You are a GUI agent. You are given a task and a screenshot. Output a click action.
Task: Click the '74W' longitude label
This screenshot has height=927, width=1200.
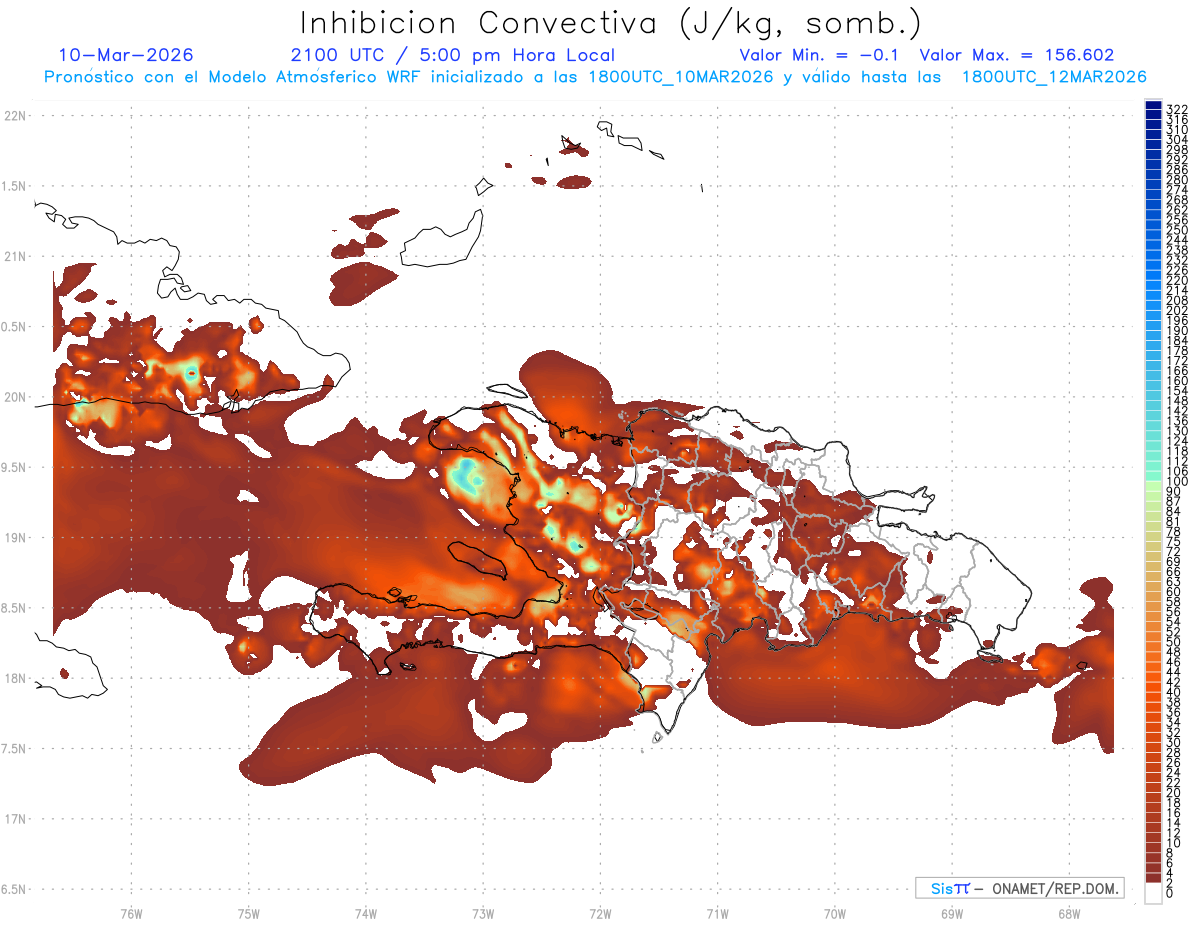(x=365, y=913)
